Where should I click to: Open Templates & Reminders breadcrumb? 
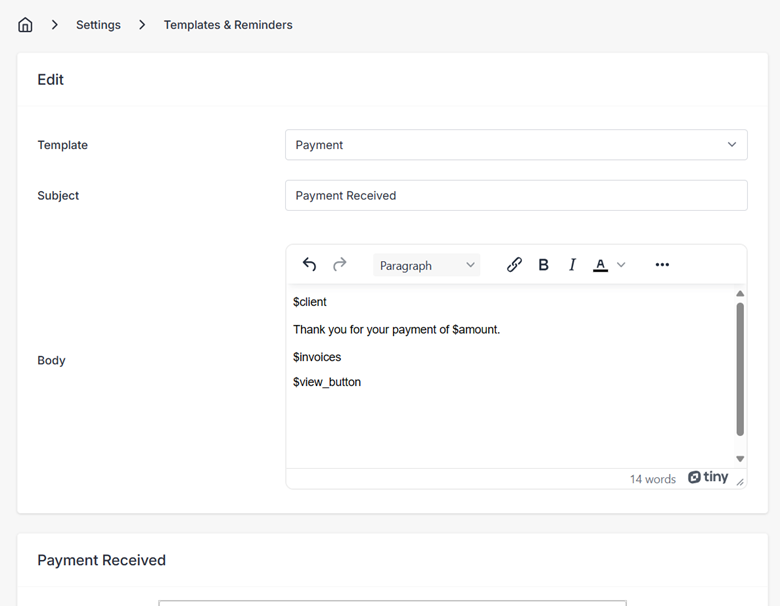(x=228, y=25)
